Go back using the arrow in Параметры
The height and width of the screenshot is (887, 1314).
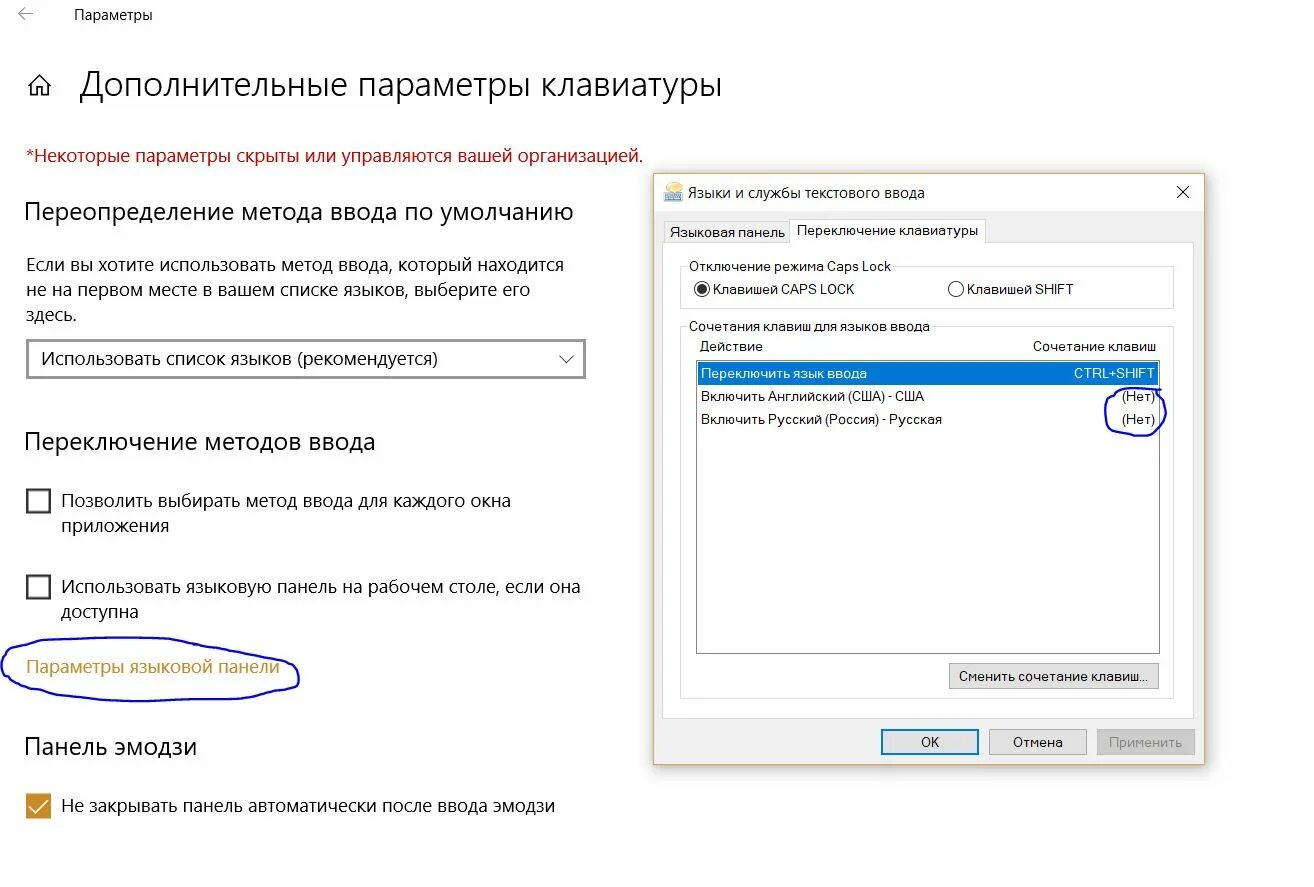click(25, 15)
